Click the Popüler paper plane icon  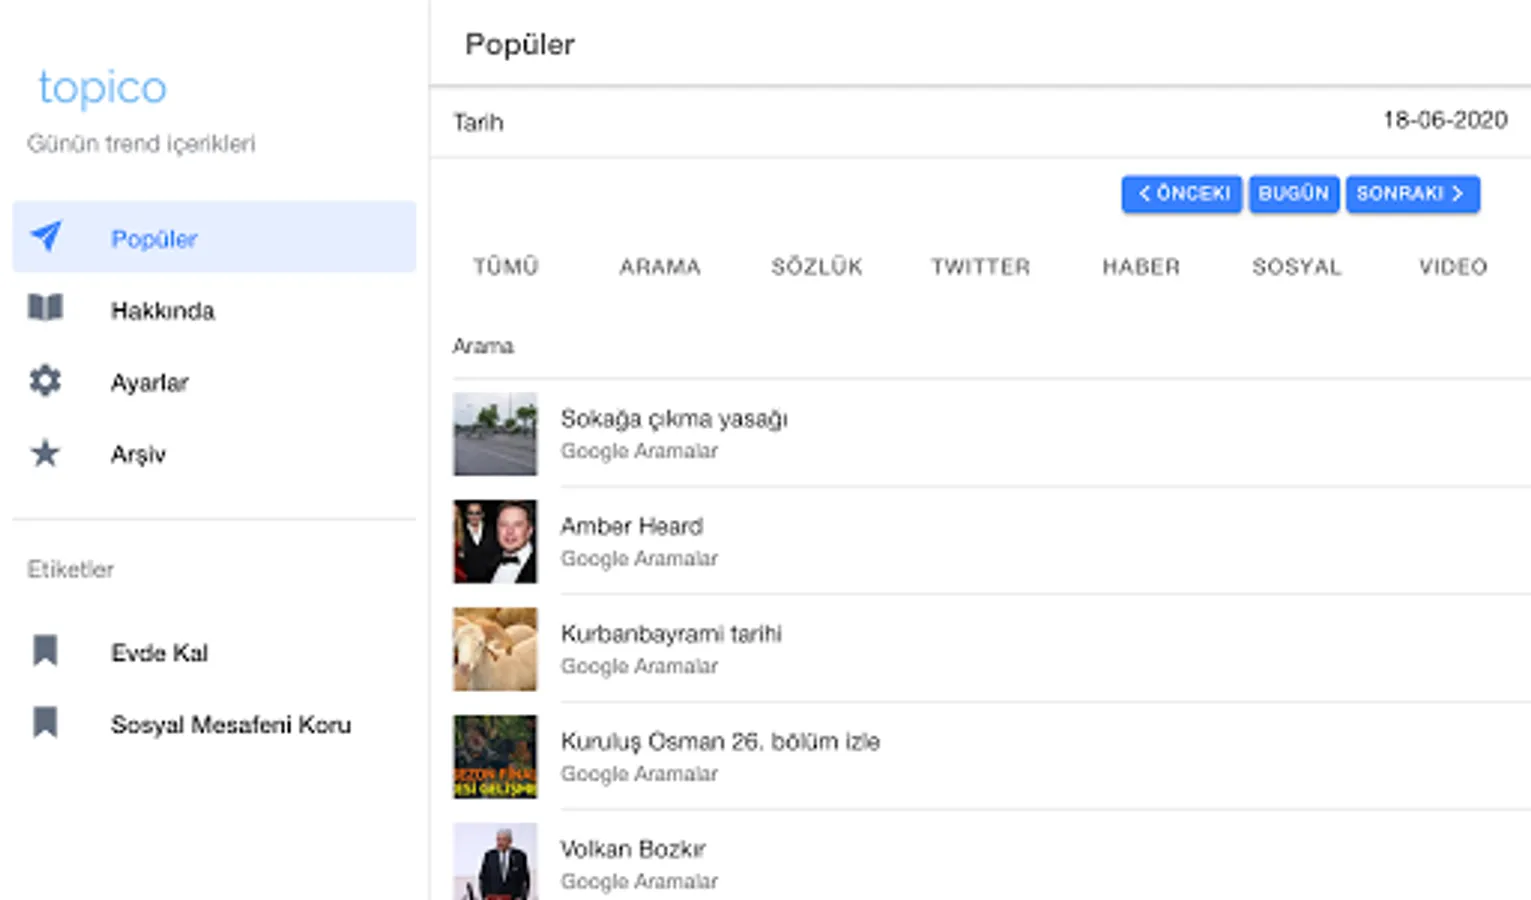point(46,237)
